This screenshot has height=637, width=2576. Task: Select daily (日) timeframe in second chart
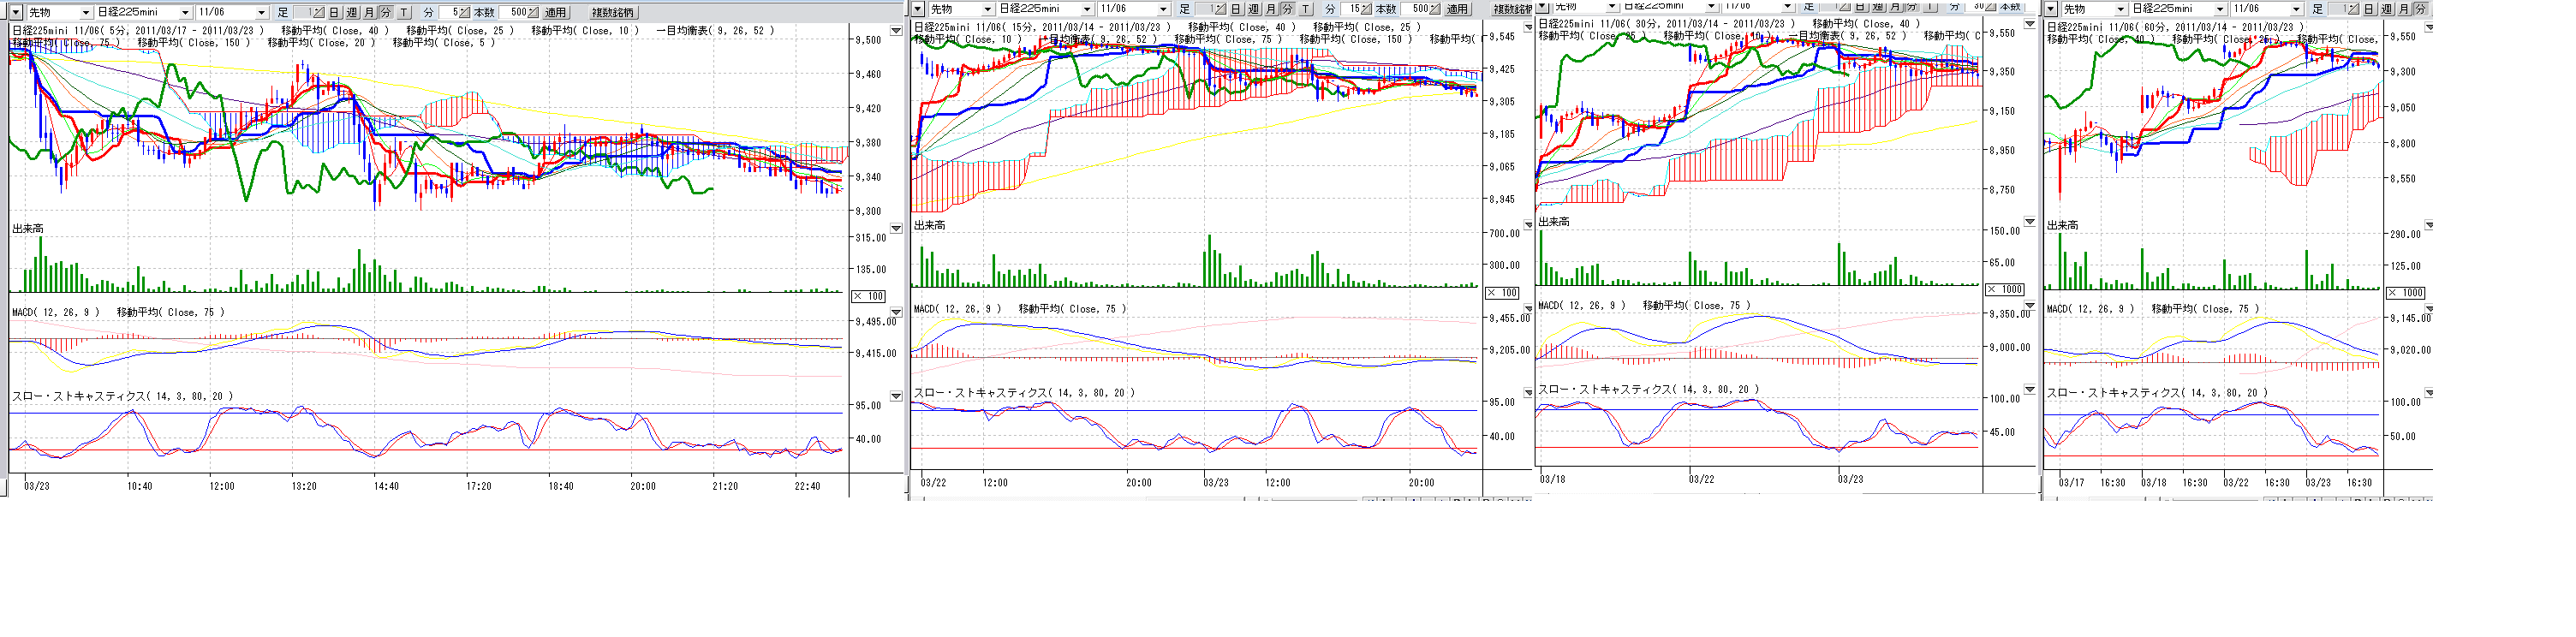[x=1236, y=9]
